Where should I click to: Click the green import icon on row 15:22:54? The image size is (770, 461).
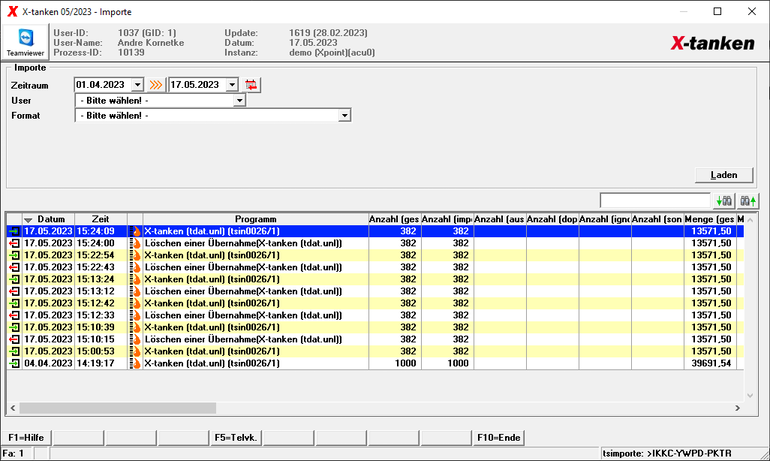pos(14,255)
